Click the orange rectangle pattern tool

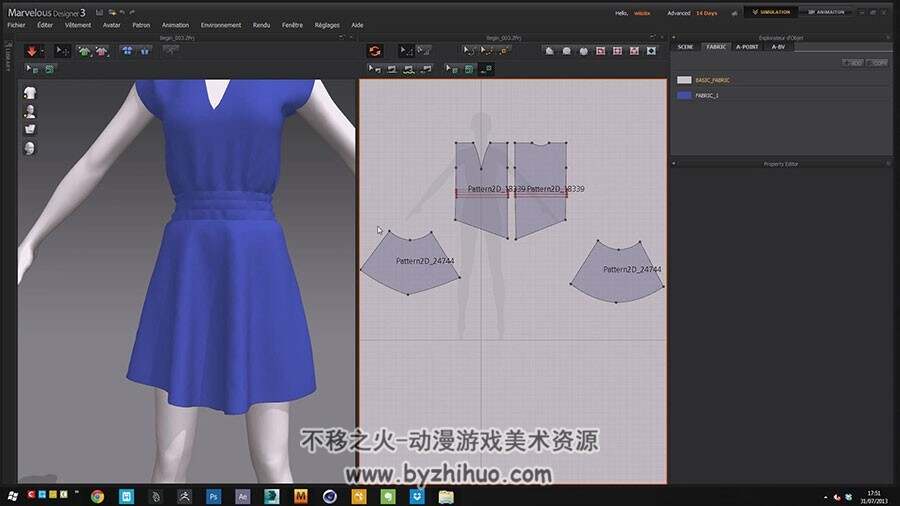click(x=503, y=51)
